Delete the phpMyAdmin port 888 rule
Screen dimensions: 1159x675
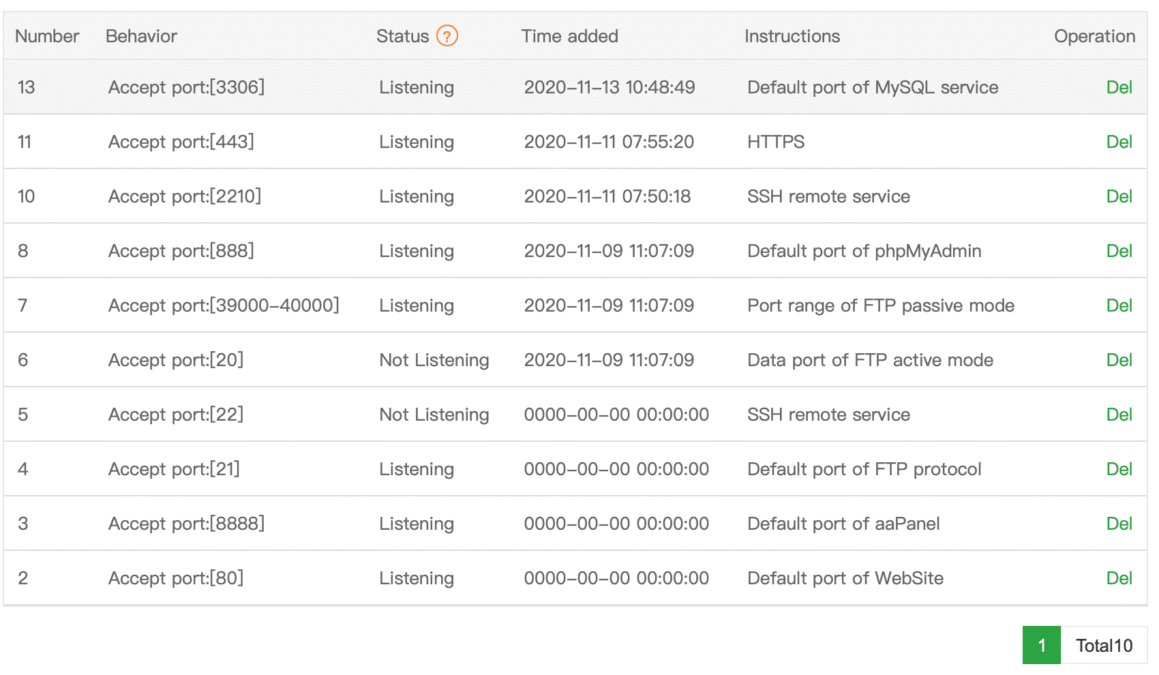coord(1118,251)
